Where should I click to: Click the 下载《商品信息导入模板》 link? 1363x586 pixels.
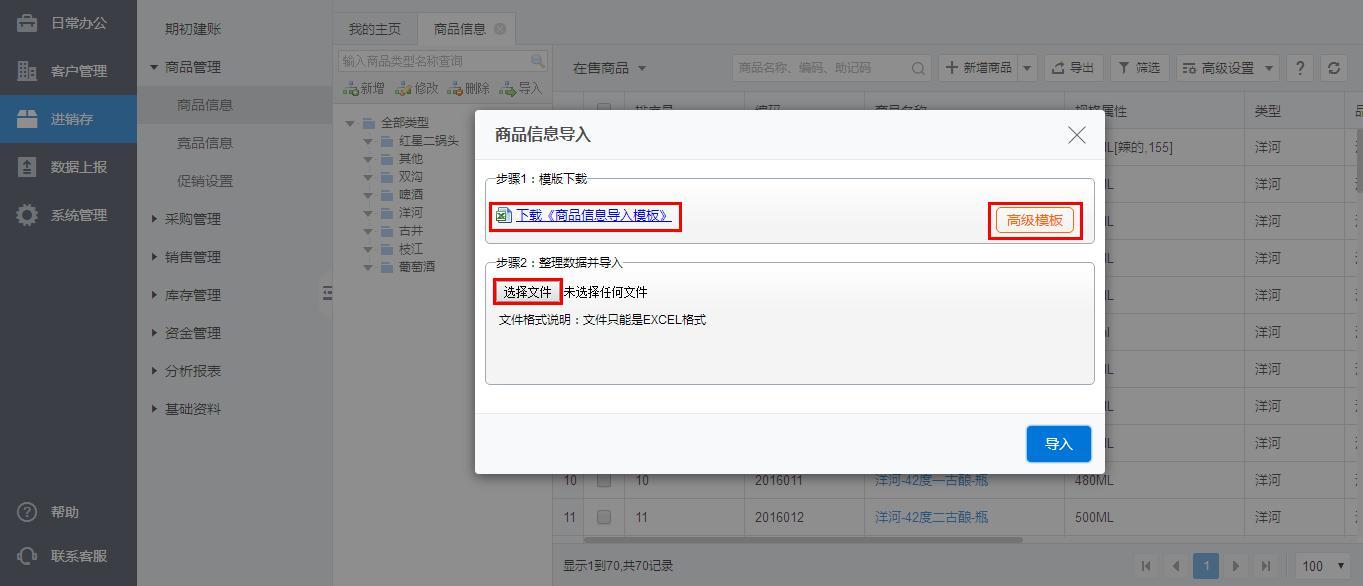coord(592,215)
